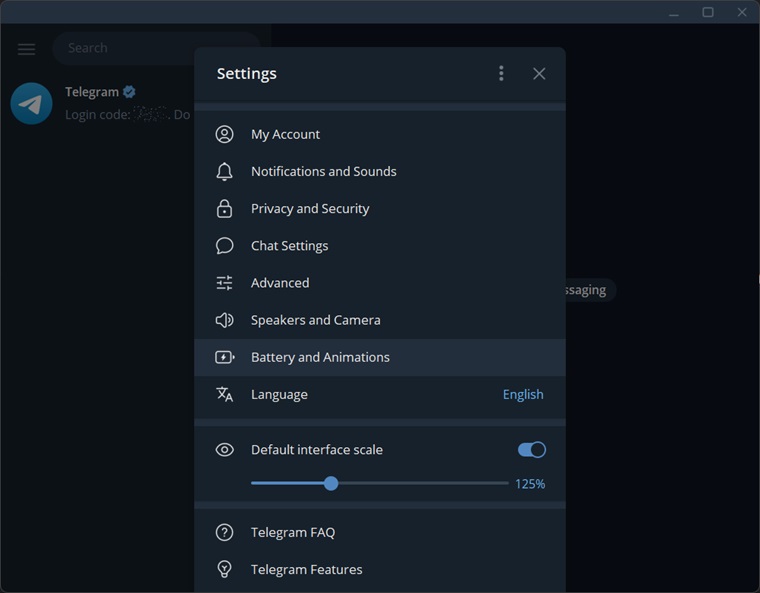The width and height of the screenshot is (760, 593).
Task: Click the chat bubble icon
Action: (224, 246)
